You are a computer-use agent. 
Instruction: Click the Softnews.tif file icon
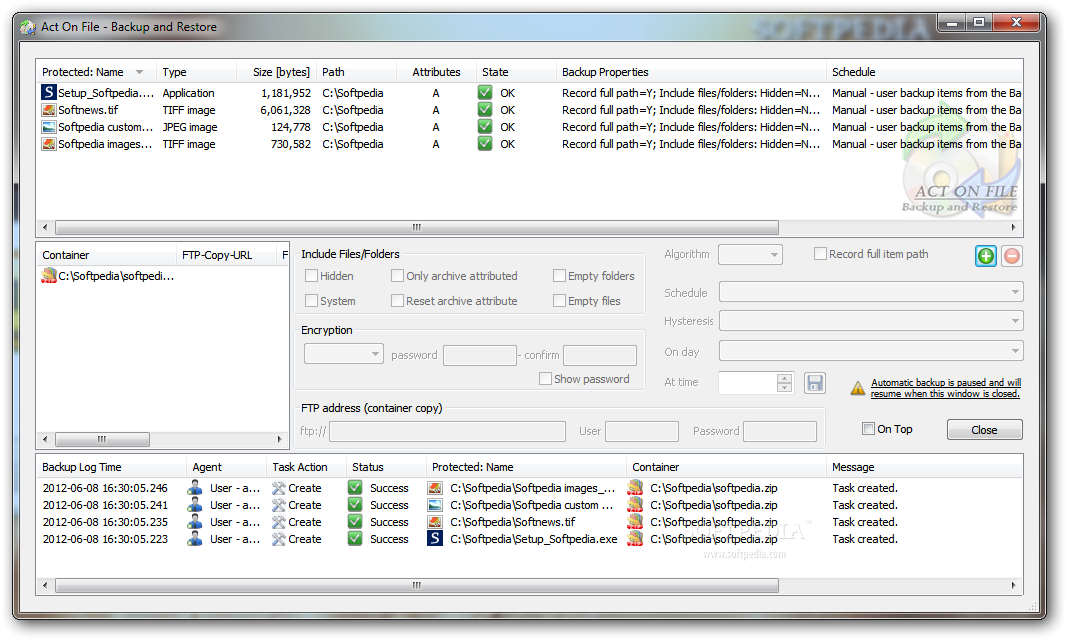click(x=48, y=110)
